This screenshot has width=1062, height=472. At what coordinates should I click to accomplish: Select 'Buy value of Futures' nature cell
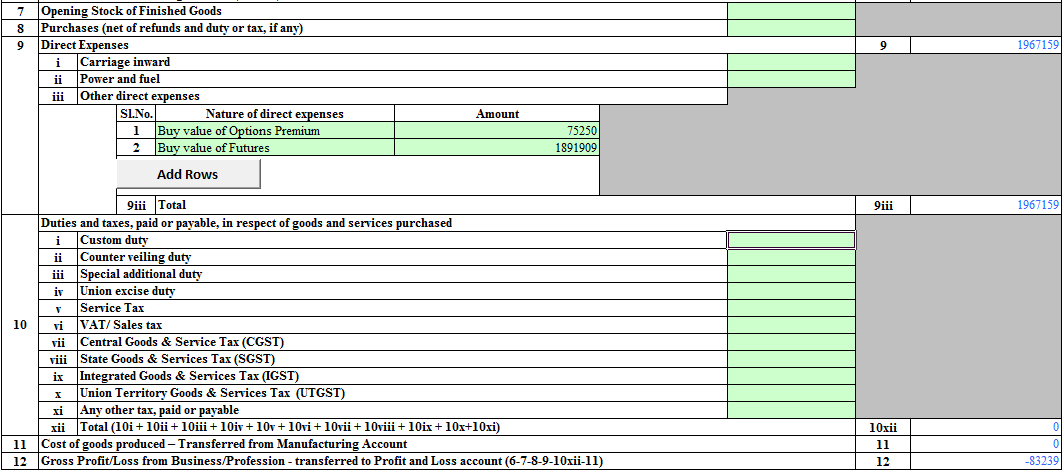(275, 148)
